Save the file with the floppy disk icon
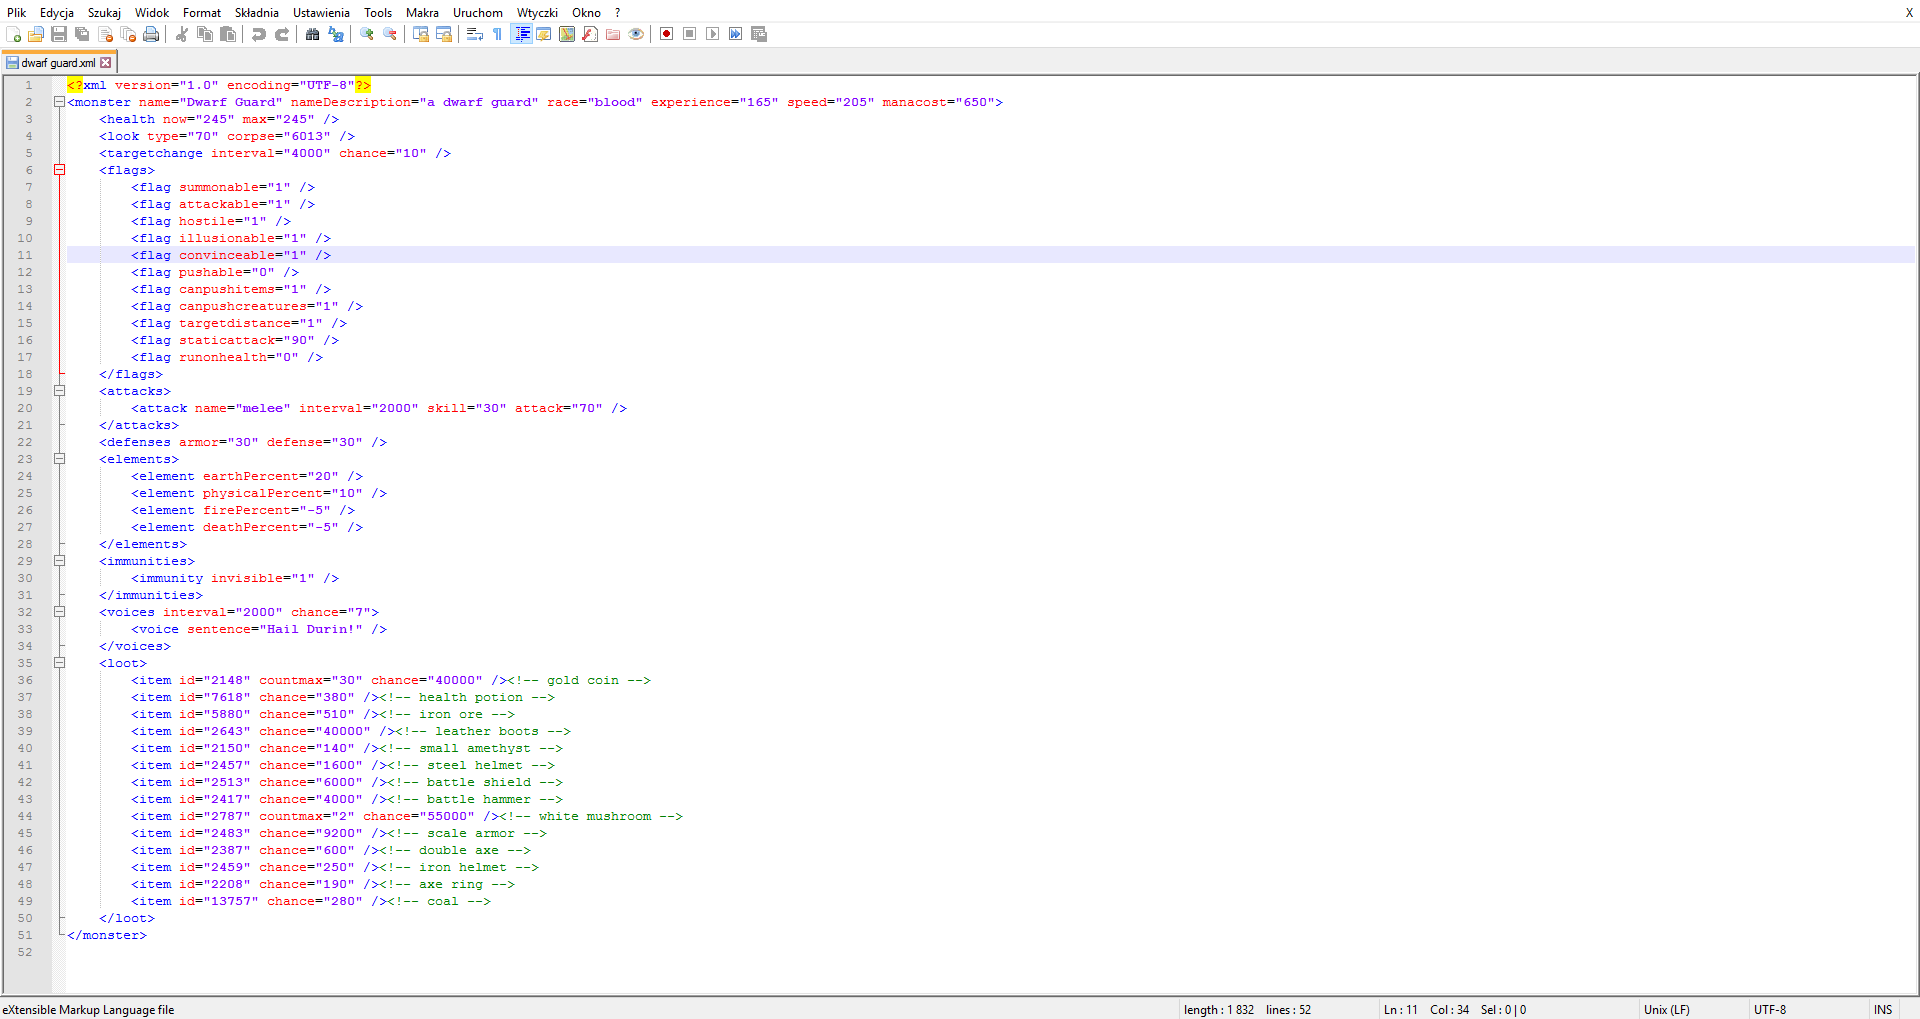 [59, 34]
